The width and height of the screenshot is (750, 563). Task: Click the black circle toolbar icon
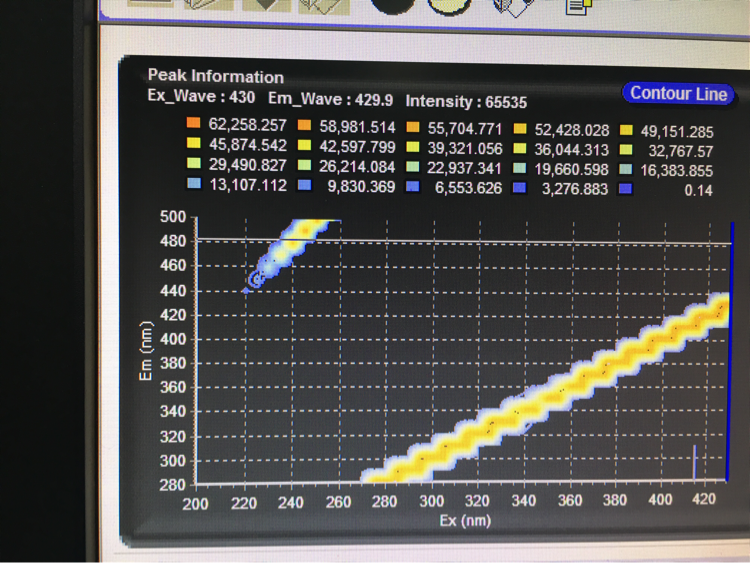tap(393, 5)
